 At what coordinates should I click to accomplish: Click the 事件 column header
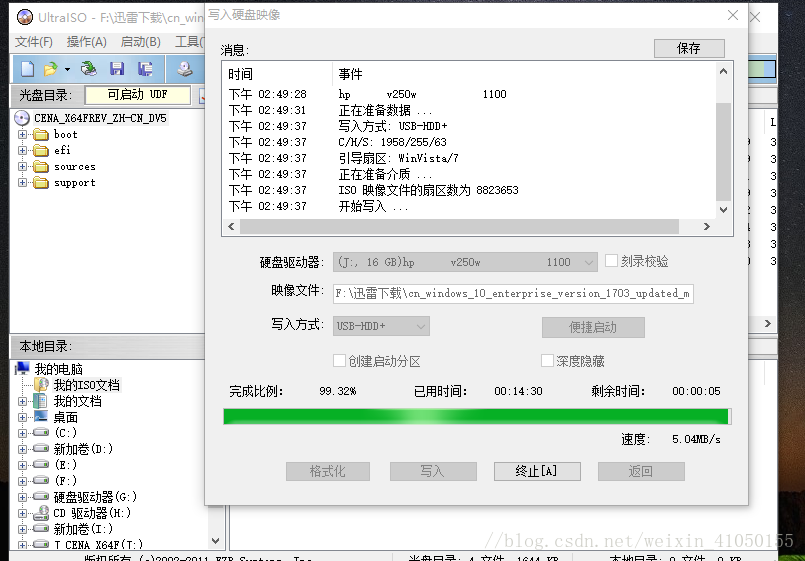click(x=350, y=74)
